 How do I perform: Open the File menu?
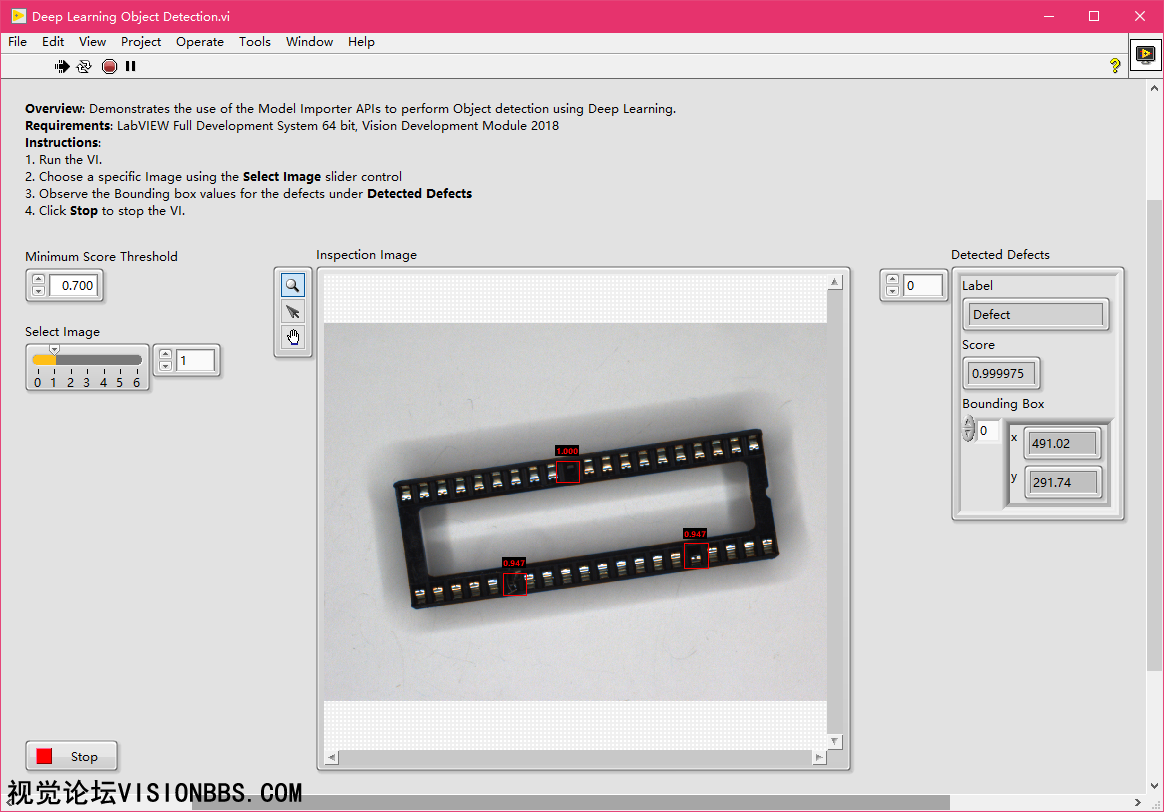click(17, 42)
